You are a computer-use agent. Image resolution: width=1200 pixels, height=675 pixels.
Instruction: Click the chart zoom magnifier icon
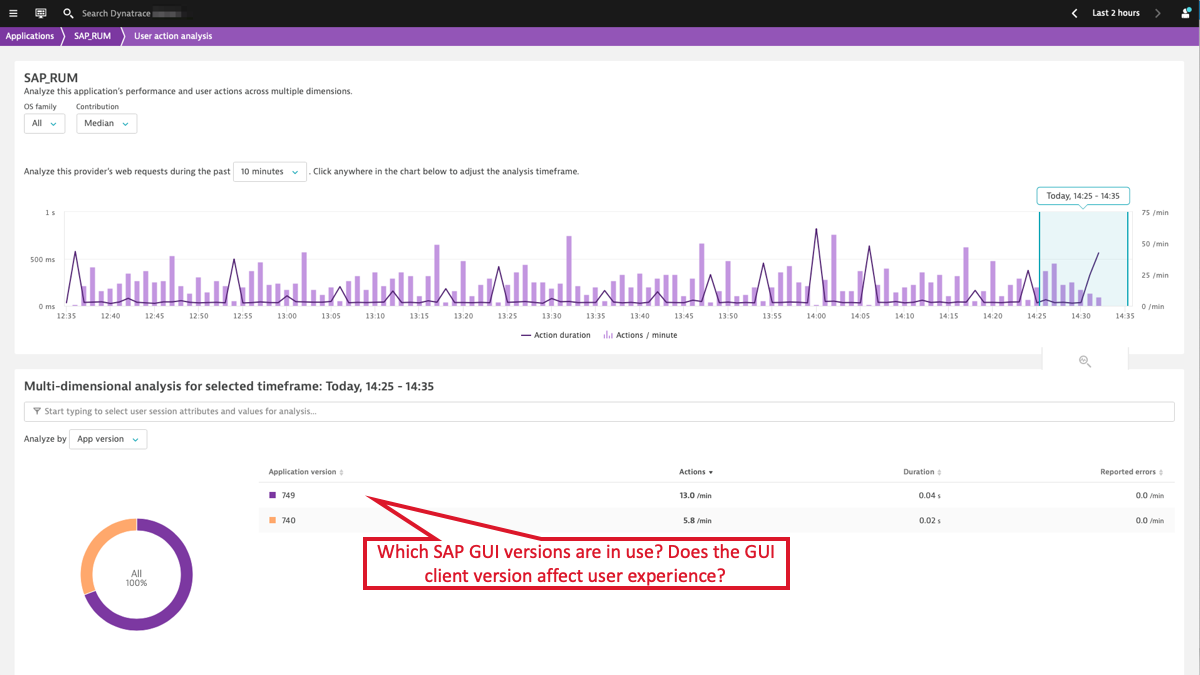click(1085, 361)
